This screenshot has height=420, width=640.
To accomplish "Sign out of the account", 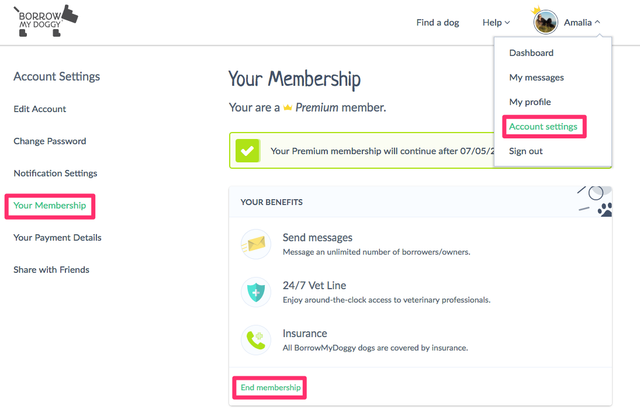I will 526,151.
